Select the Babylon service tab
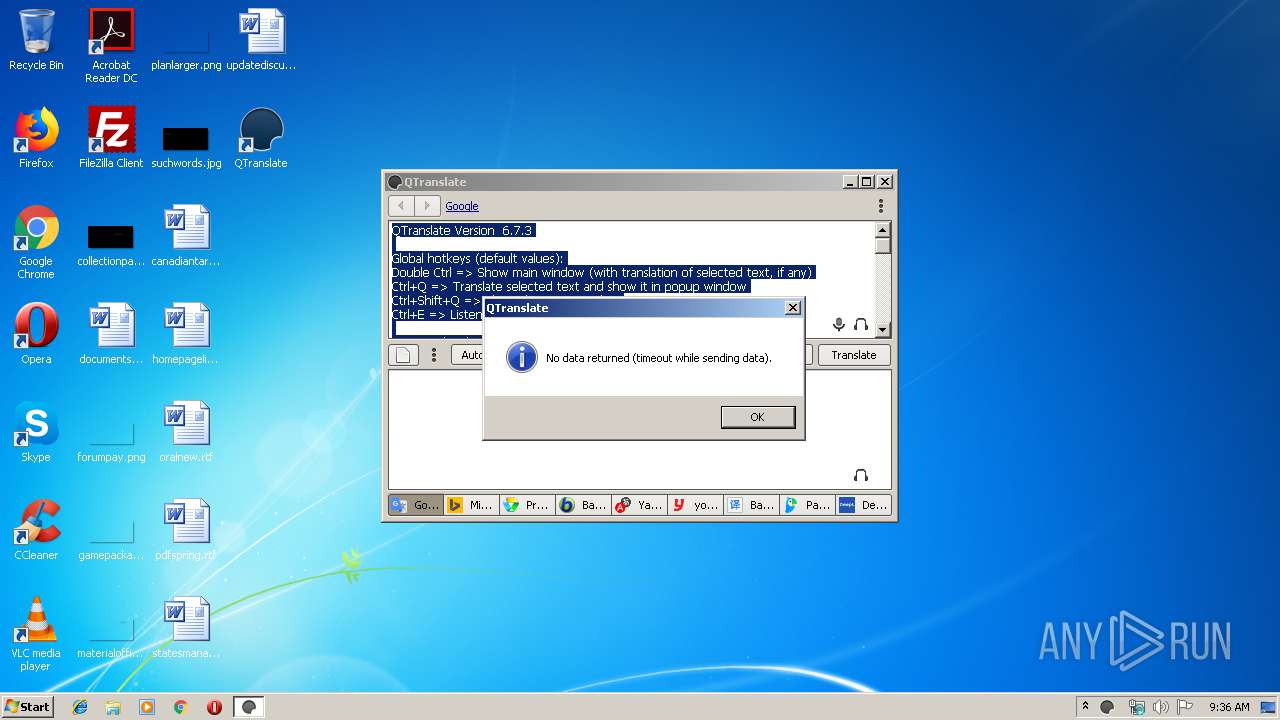The image size is (1280, 720). tap(583, 505)
